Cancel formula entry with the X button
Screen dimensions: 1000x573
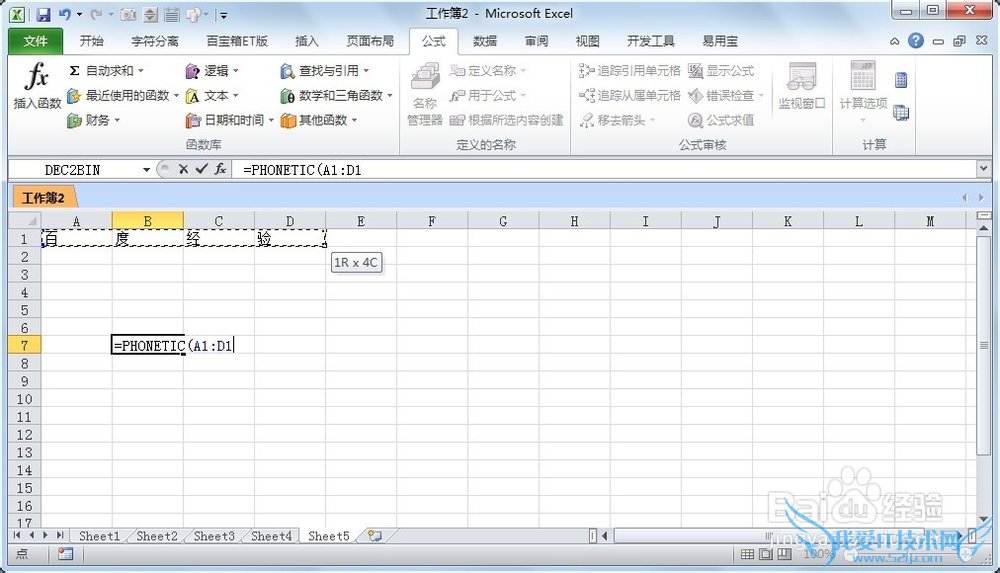point(183,169)
